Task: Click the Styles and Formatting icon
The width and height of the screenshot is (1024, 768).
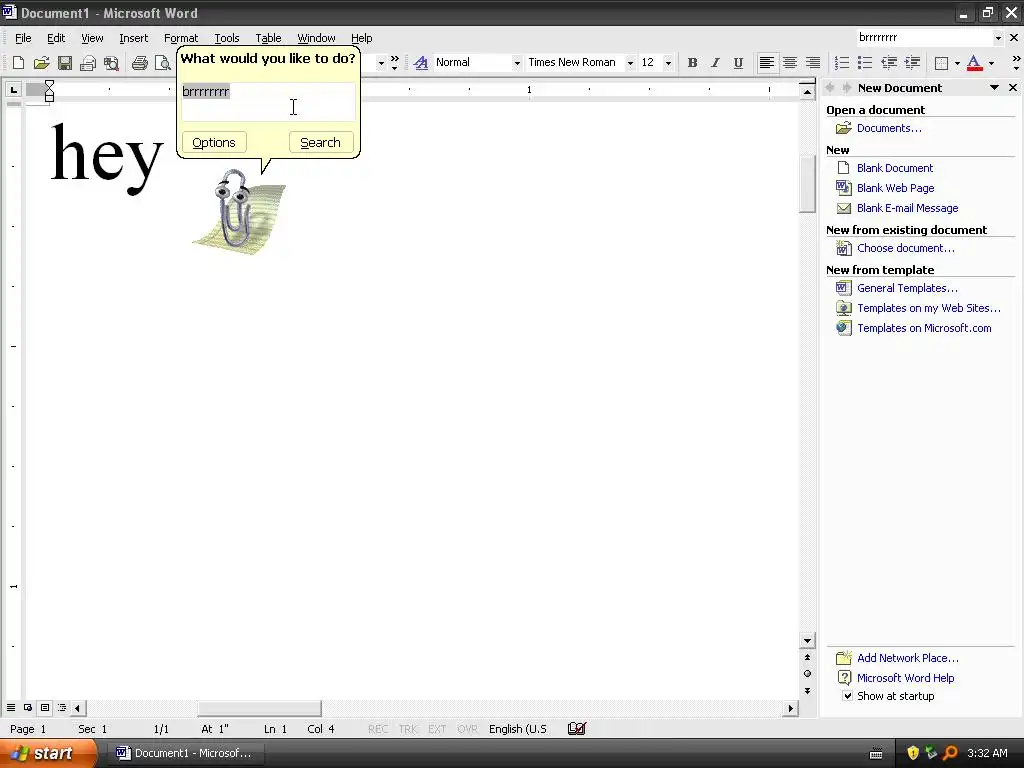Action: tap(421, 63)
